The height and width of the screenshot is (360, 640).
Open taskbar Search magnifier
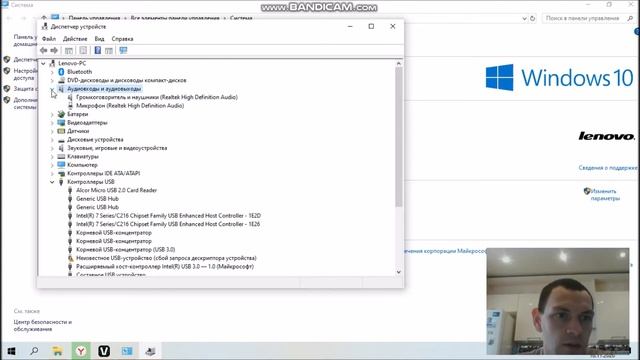pyautogui.click(x=34, y=351)
